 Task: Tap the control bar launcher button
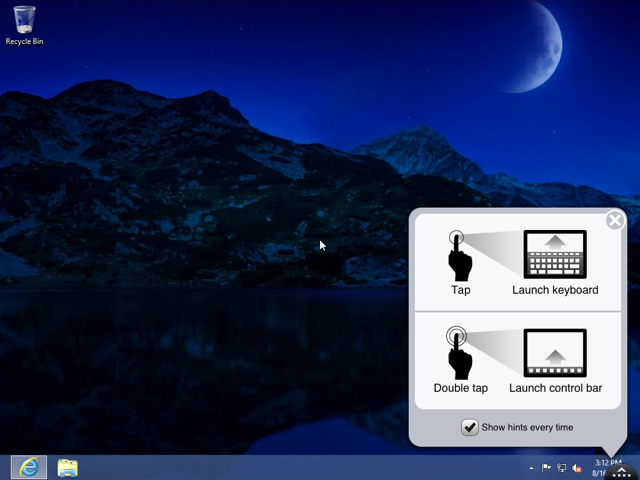point(621,471)
